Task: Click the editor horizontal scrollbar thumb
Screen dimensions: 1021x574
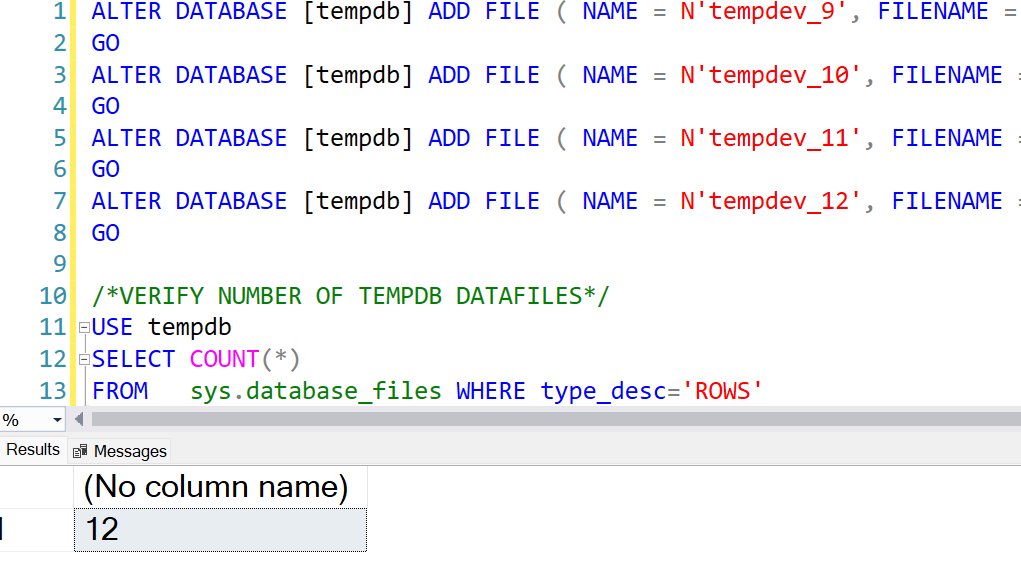Action: point(556,419)
